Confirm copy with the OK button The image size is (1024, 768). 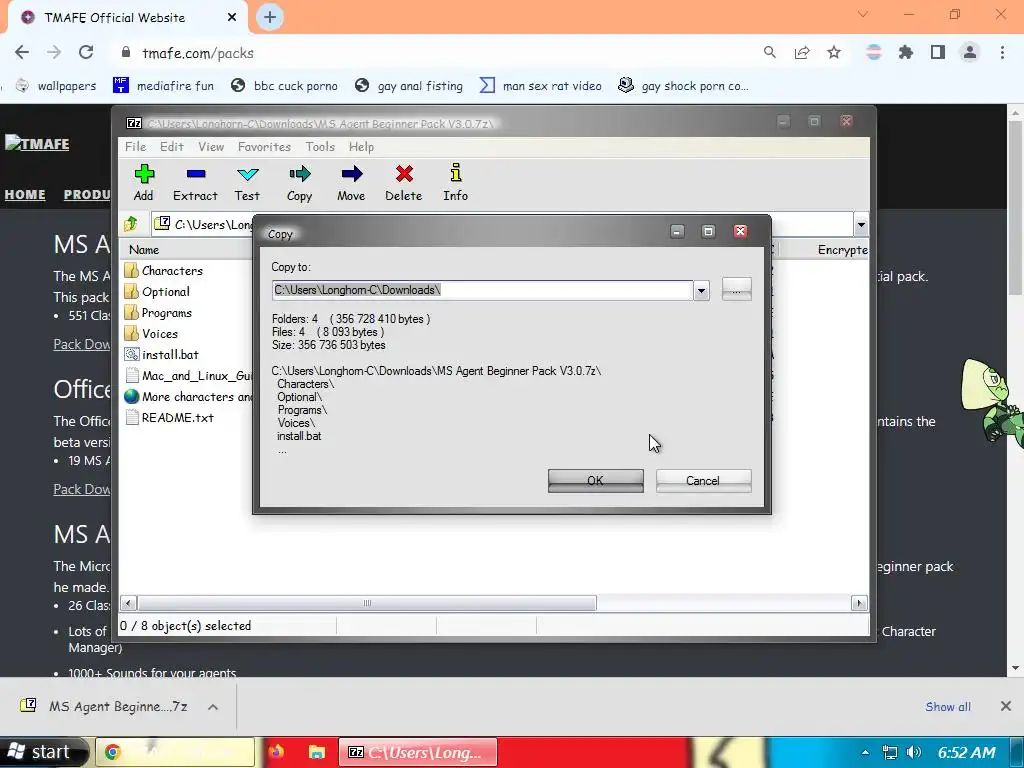coord(596,481)
